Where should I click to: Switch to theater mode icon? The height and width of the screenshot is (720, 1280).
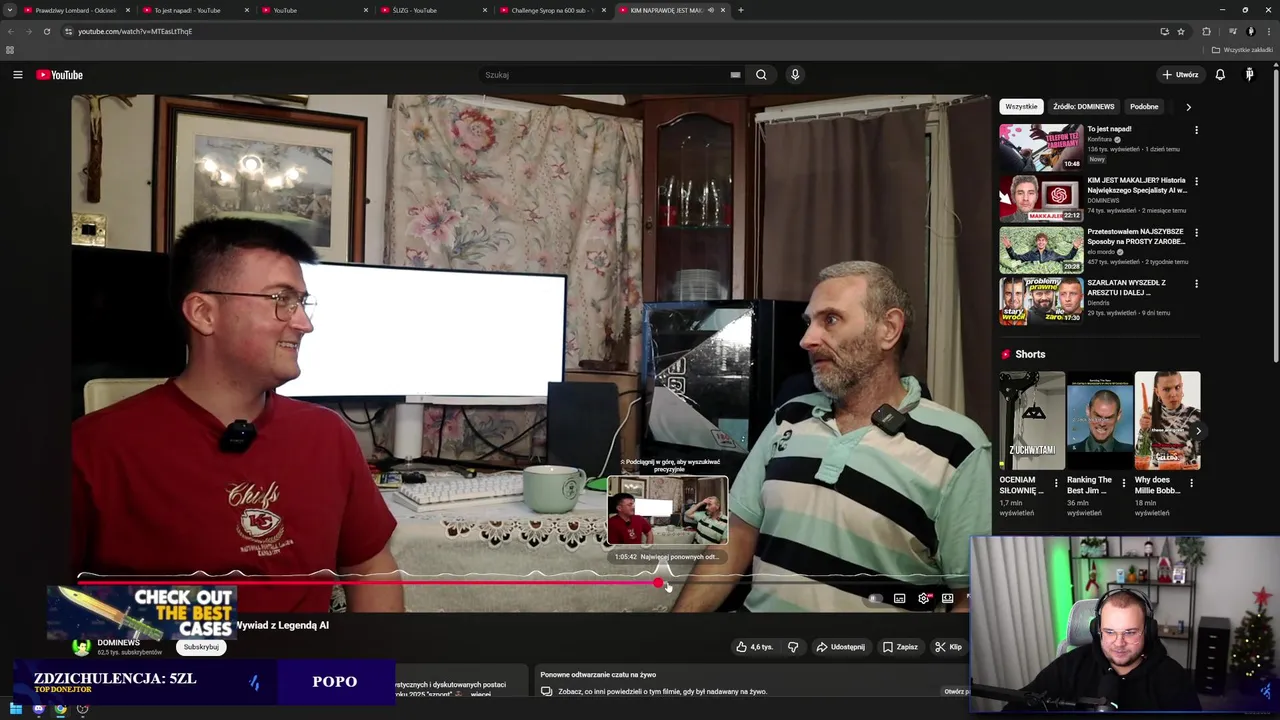point(947,598)
